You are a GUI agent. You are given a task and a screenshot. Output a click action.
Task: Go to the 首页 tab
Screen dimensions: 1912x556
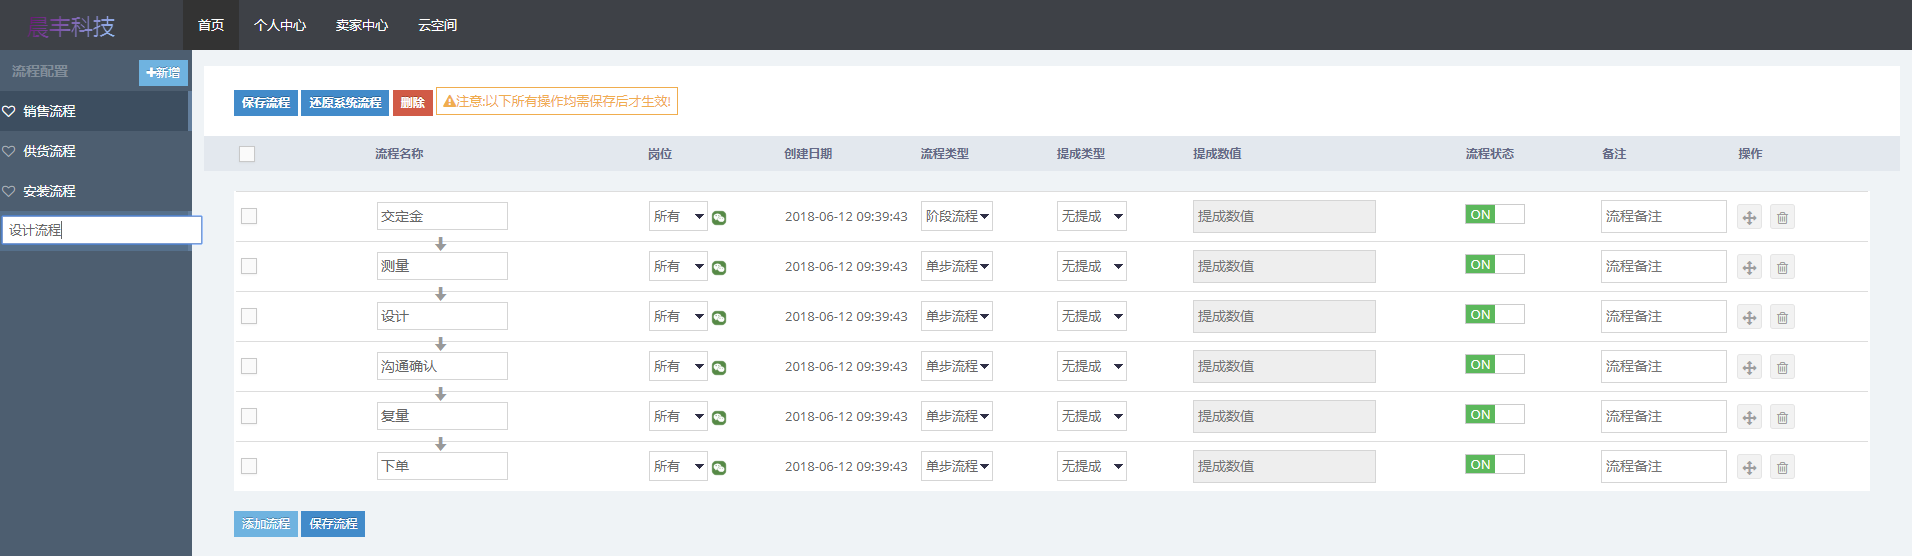[x=211, y=25]
